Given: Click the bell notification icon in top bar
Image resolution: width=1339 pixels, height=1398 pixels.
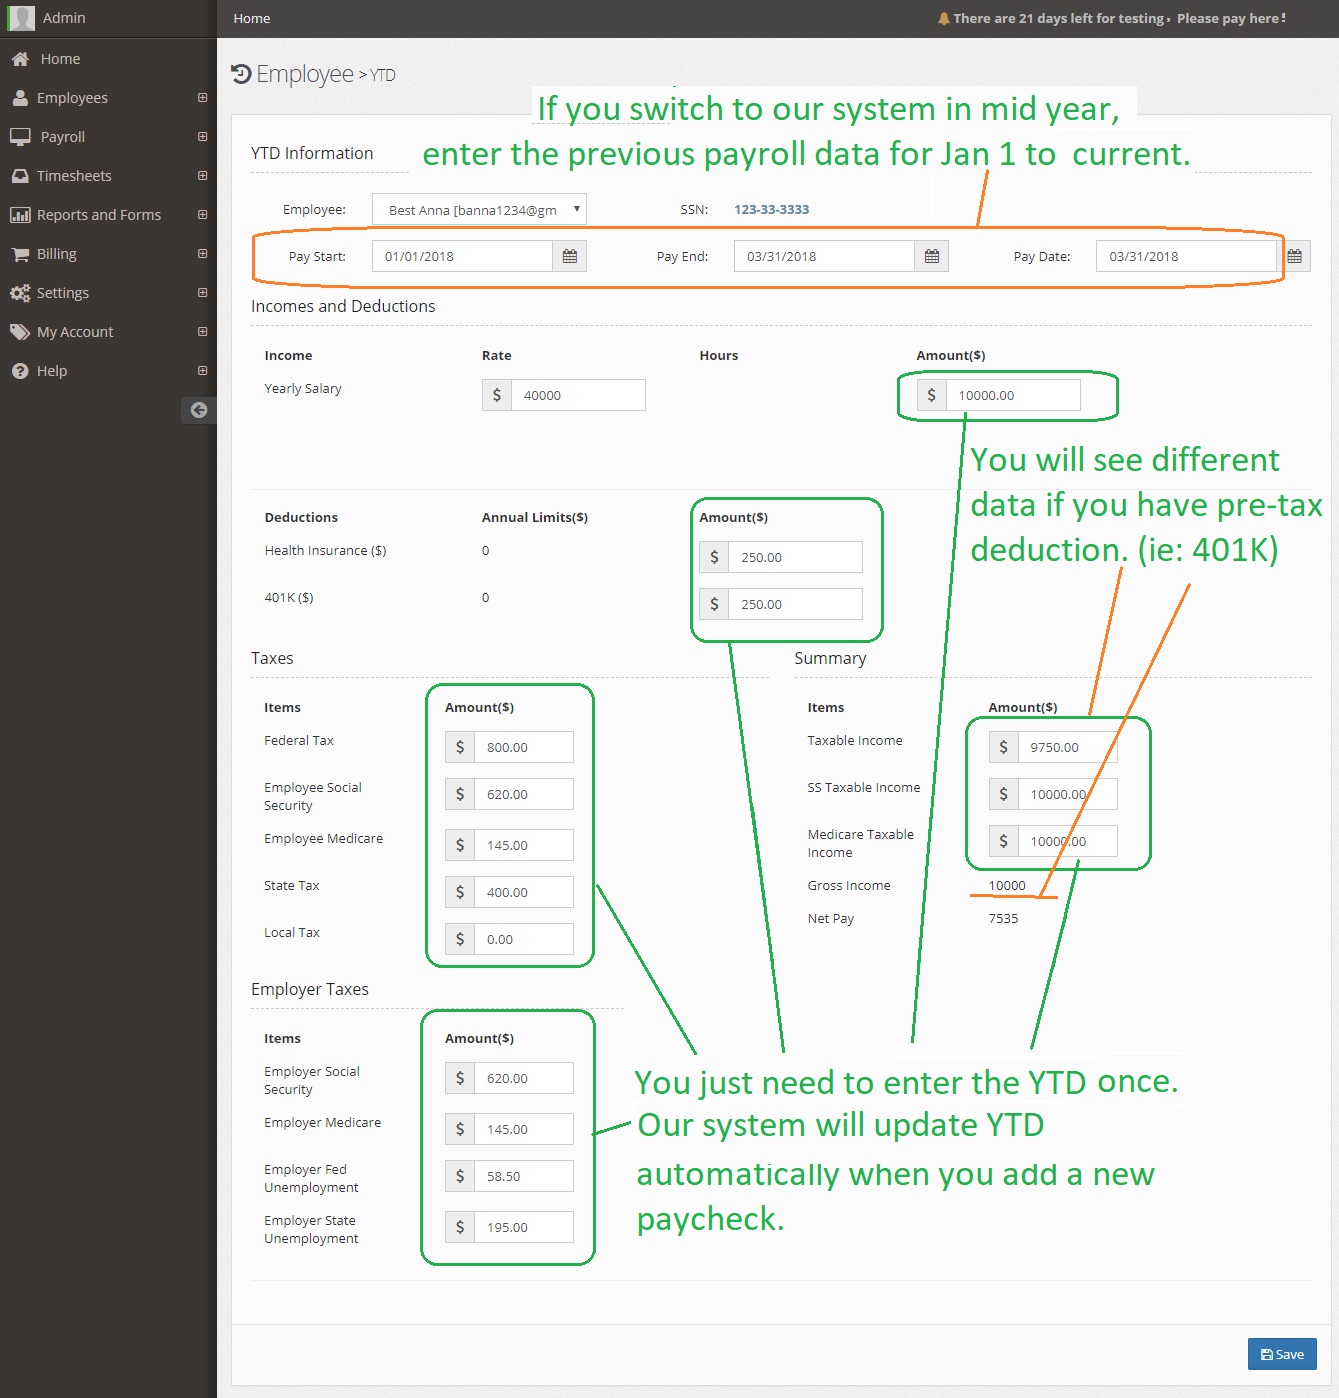Looking at the screenshot, I should pyautogui.click(x=944, y=18).
